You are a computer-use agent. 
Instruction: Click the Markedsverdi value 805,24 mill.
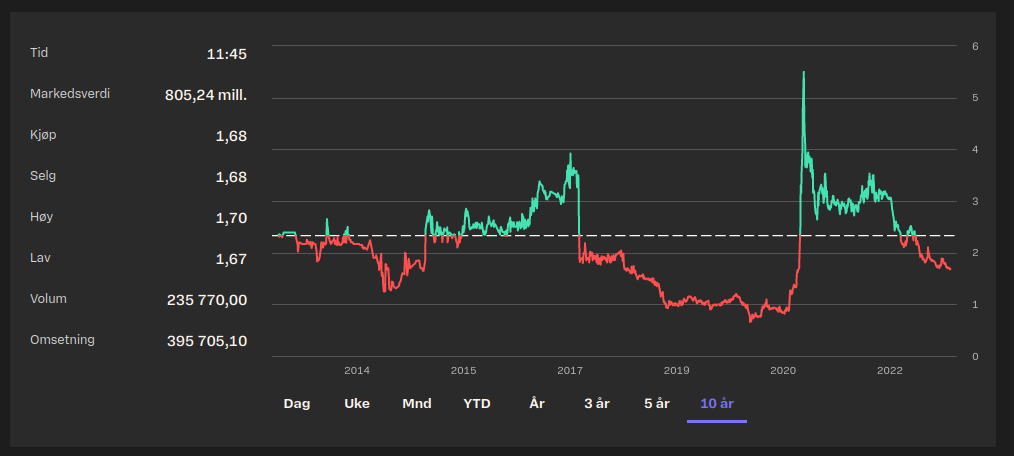[205, 95]
